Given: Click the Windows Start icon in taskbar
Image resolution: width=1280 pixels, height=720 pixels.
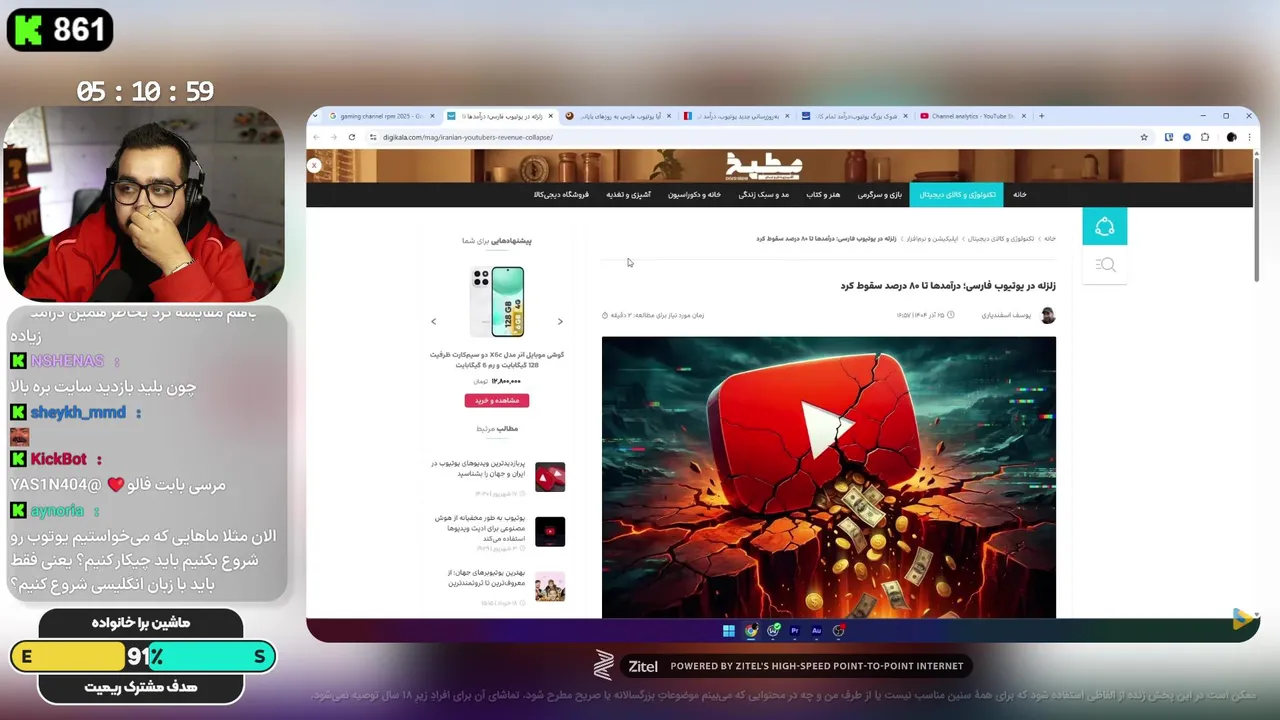Looking at the screenshot, I should (x=728, y=631).
